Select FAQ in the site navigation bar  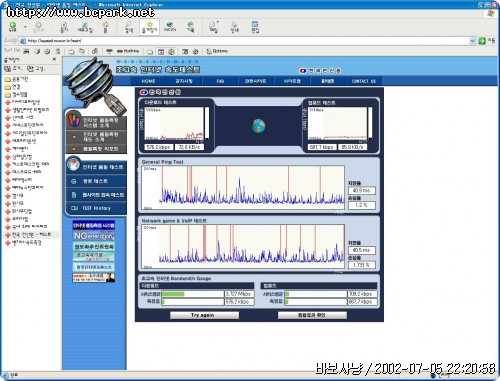point(220,81)
